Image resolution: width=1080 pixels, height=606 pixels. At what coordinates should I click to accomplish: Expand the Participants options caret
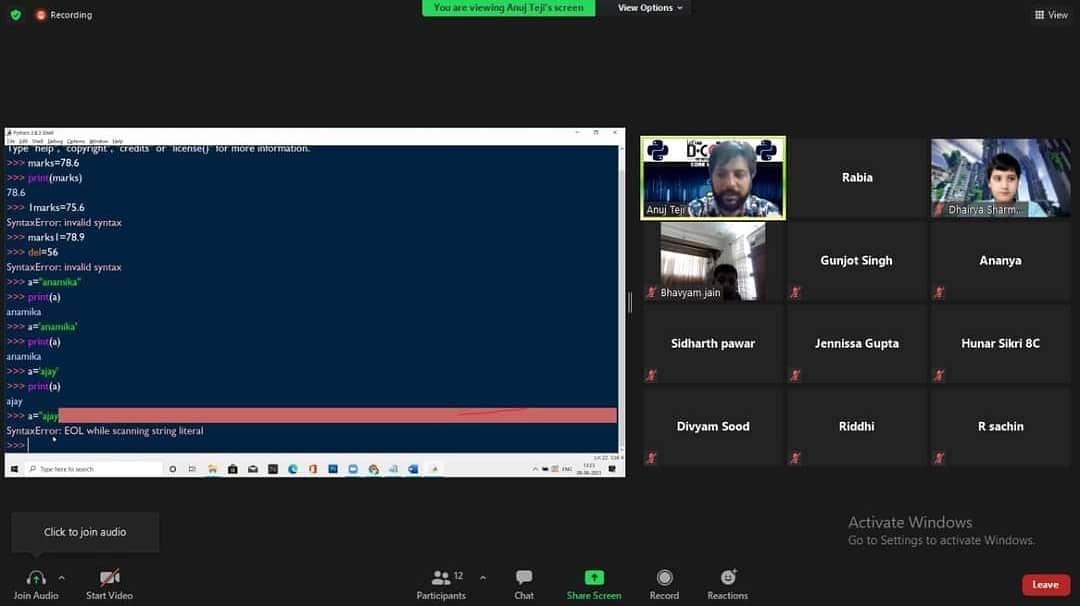tap(483, 578)
